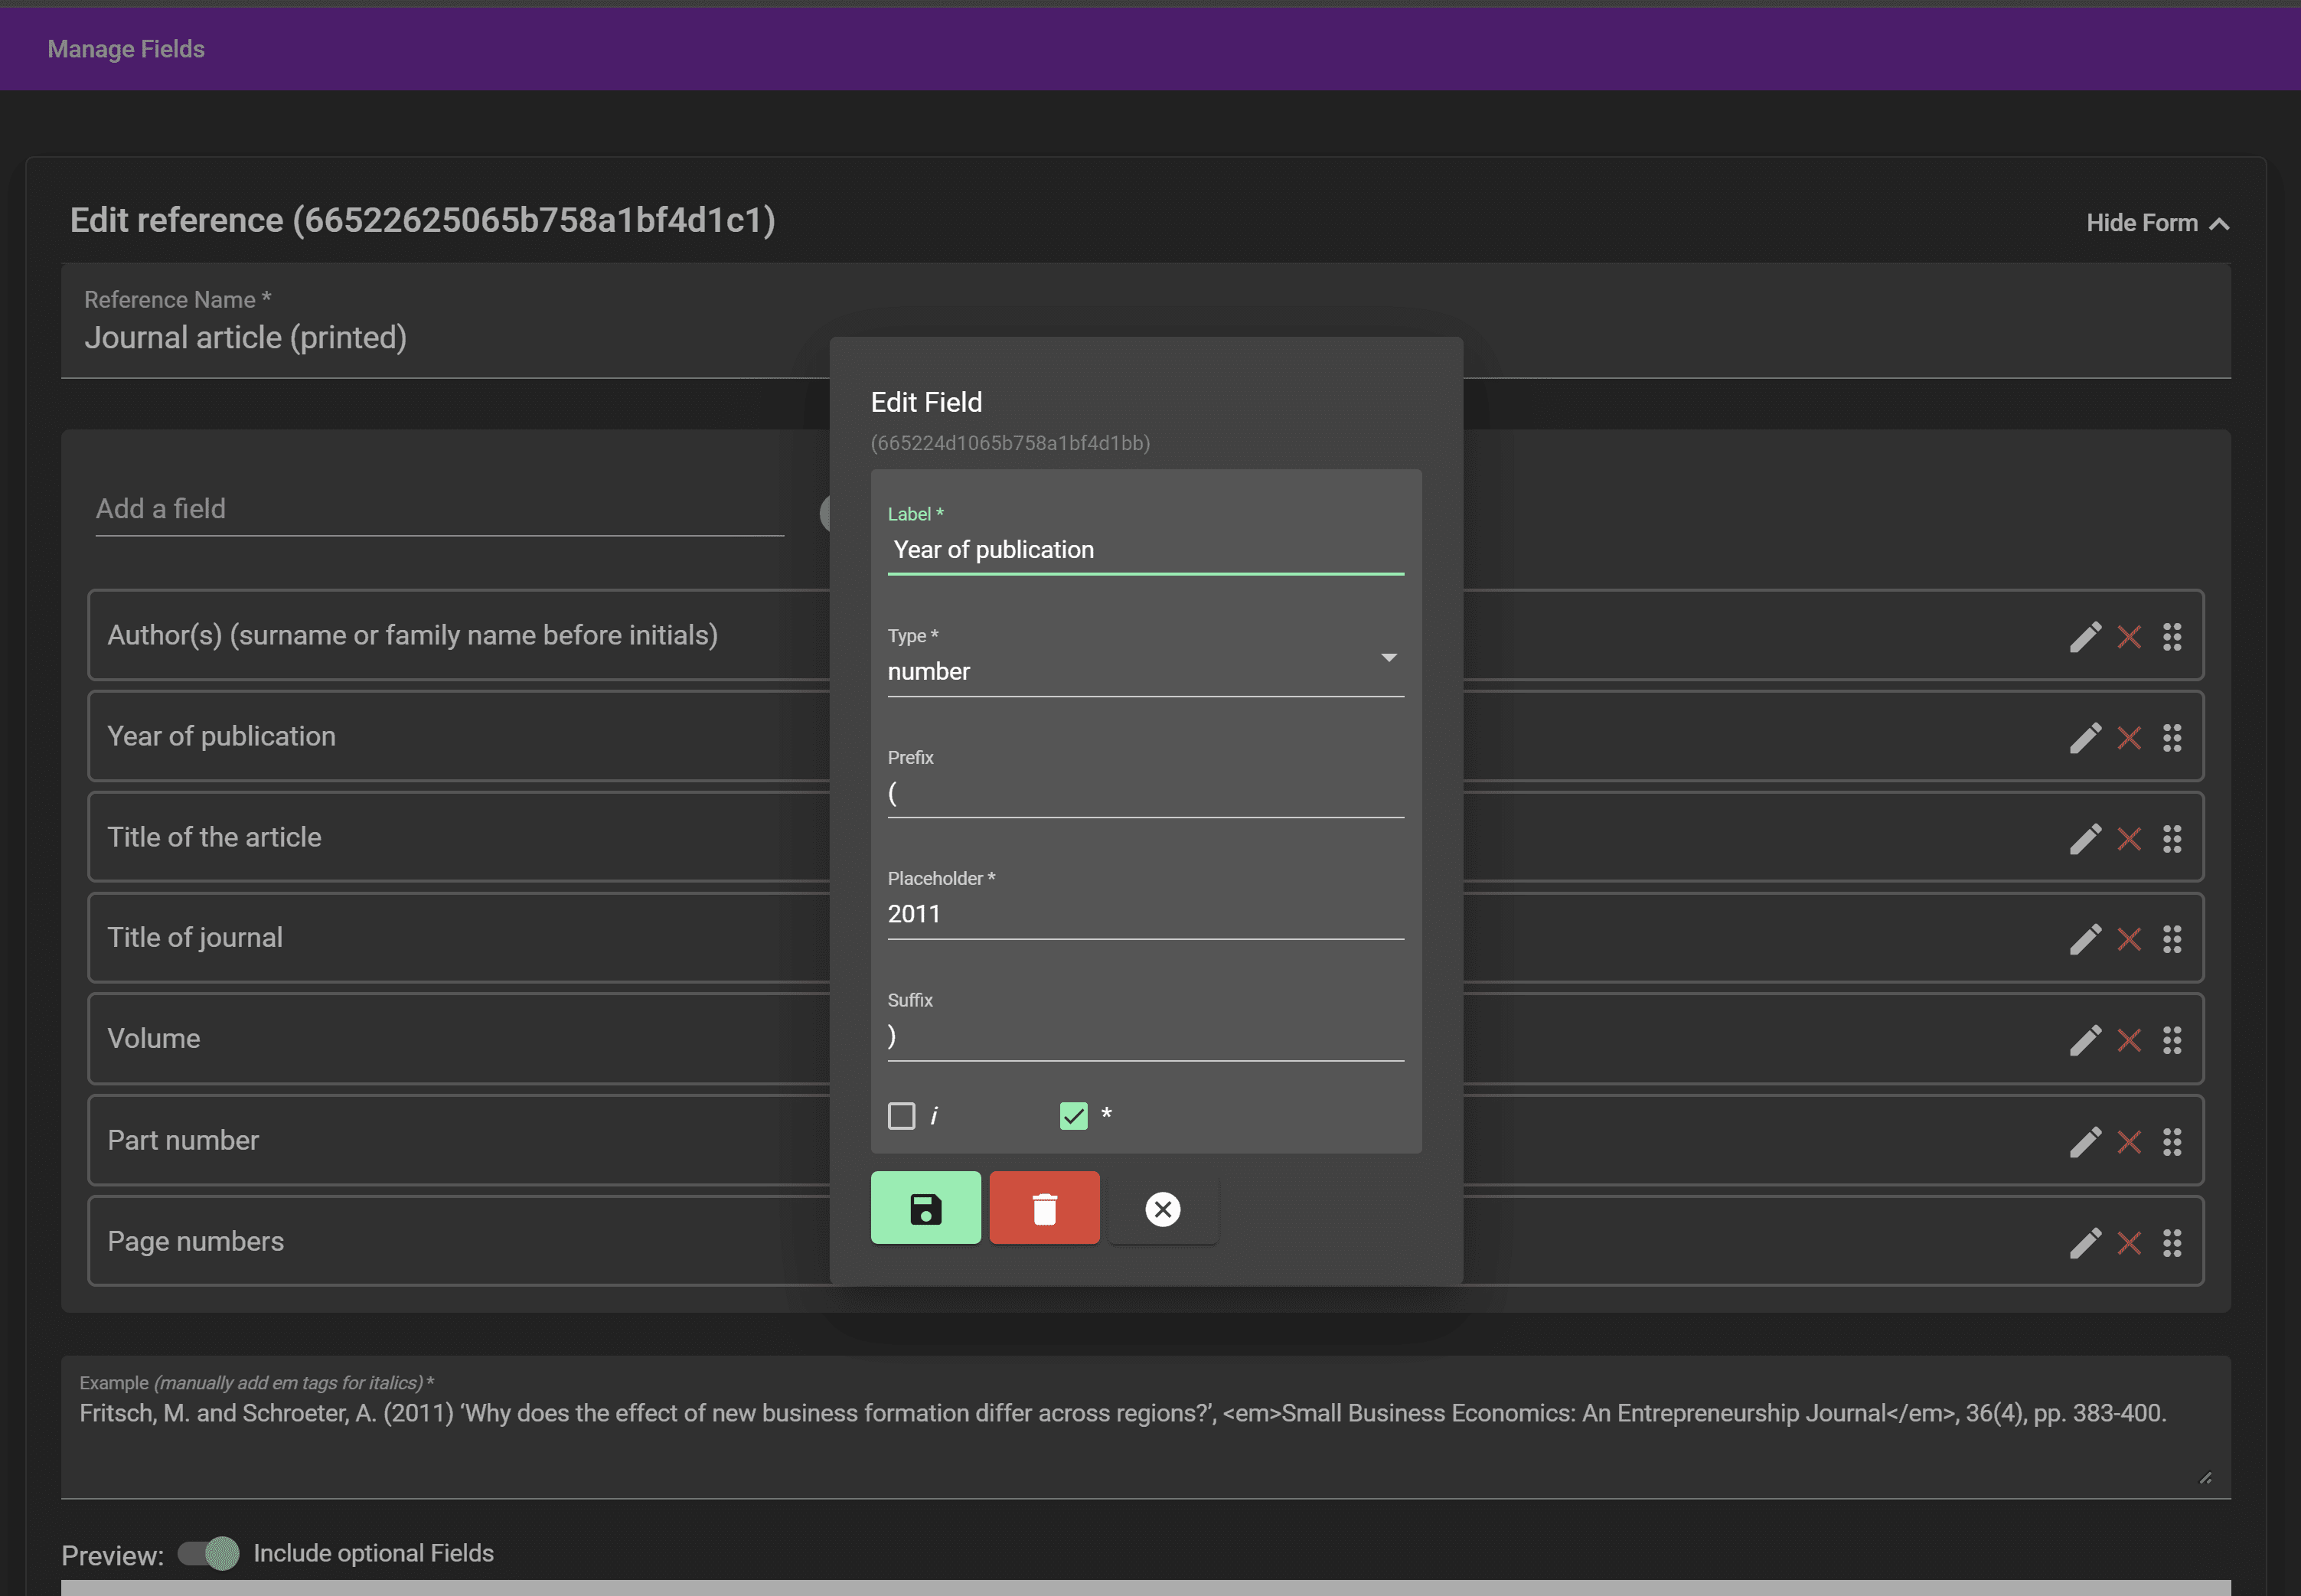Image resolution: width=2301 pixels, height=1596 pixels.
Task: Click Manage Fields in header bar
Action: tap(126, 49)
